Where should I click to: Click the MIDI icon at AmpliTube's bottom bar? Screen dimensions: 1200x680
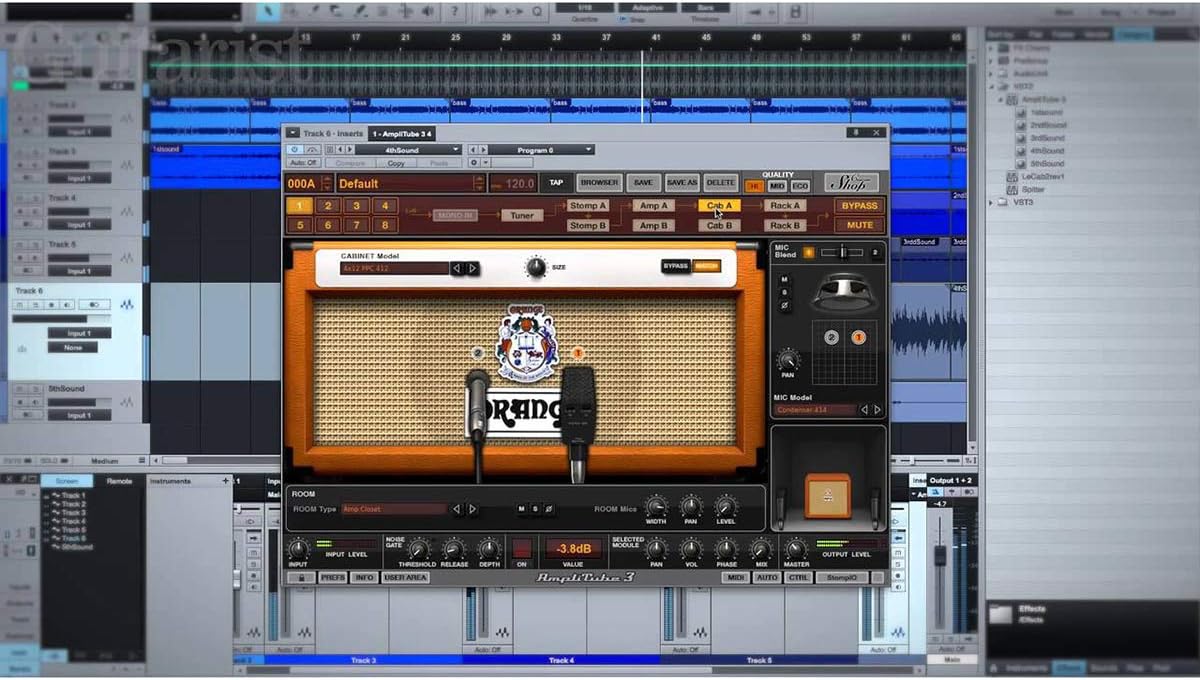coord(735,577)
